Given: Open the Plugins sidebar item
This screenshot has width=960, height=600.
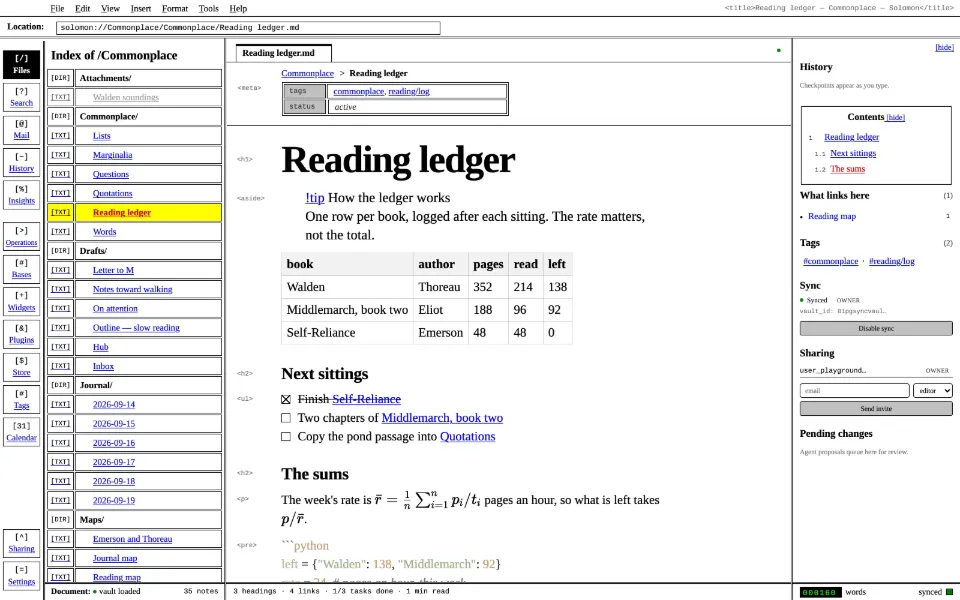Looking at the screenshot, I should 21,334.
